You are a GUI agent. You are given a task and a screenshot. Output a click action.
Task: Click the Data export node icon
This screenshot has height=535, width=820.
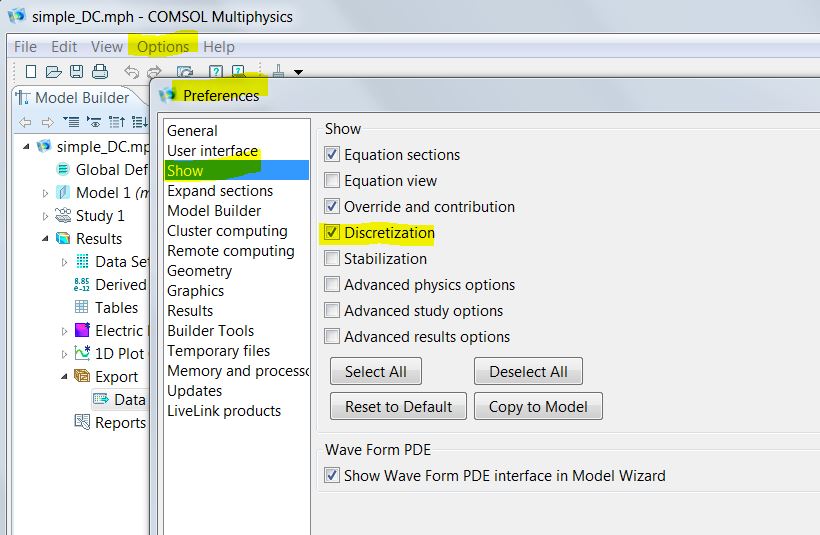[101, 399]
